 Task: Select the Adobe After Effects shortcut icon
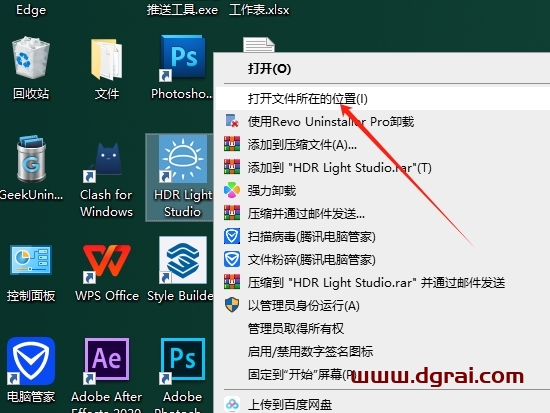click(106, 360)
